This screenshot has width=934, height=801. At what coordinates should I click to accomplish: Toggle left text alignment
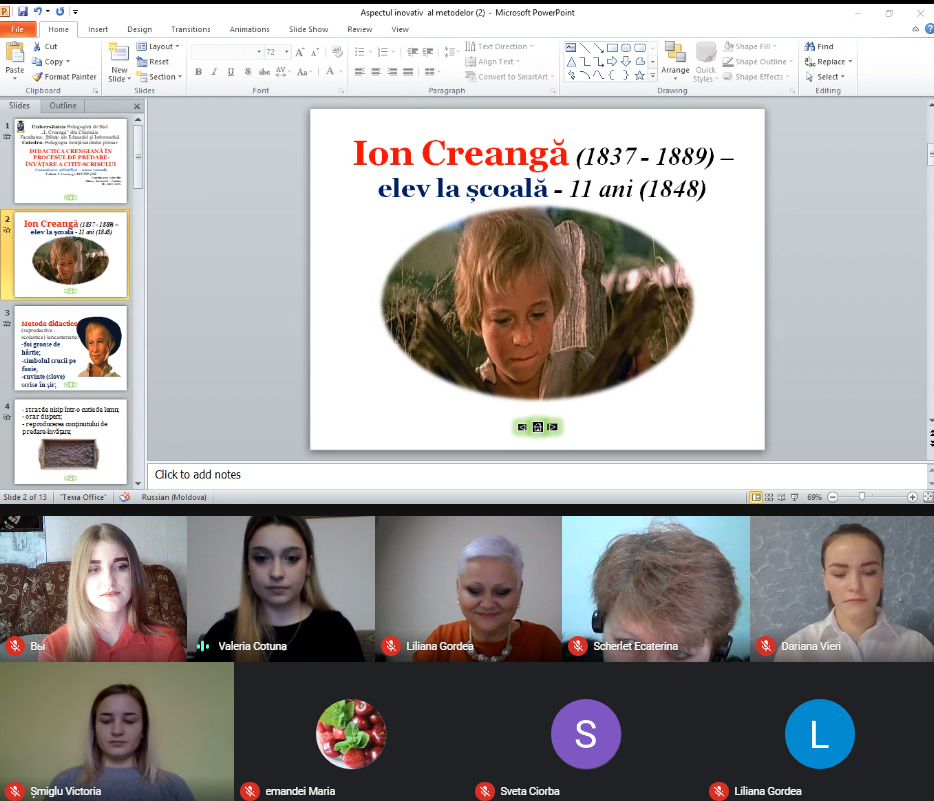point(360,72)
